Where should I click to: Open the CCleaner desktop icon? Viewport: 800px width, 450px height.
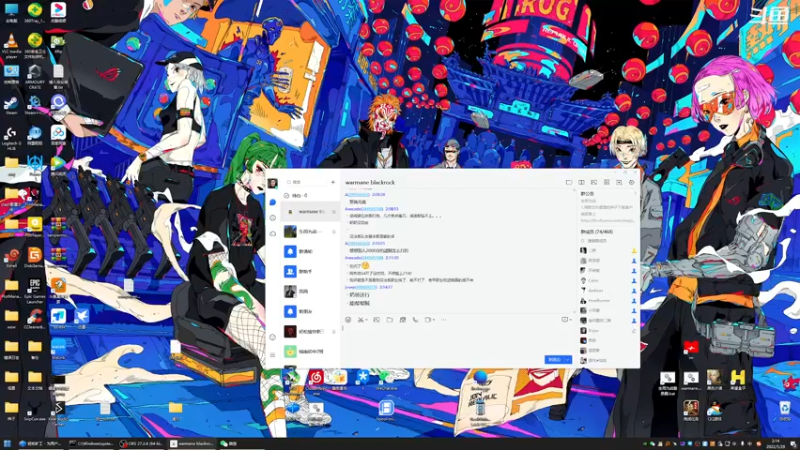[35, 319]
